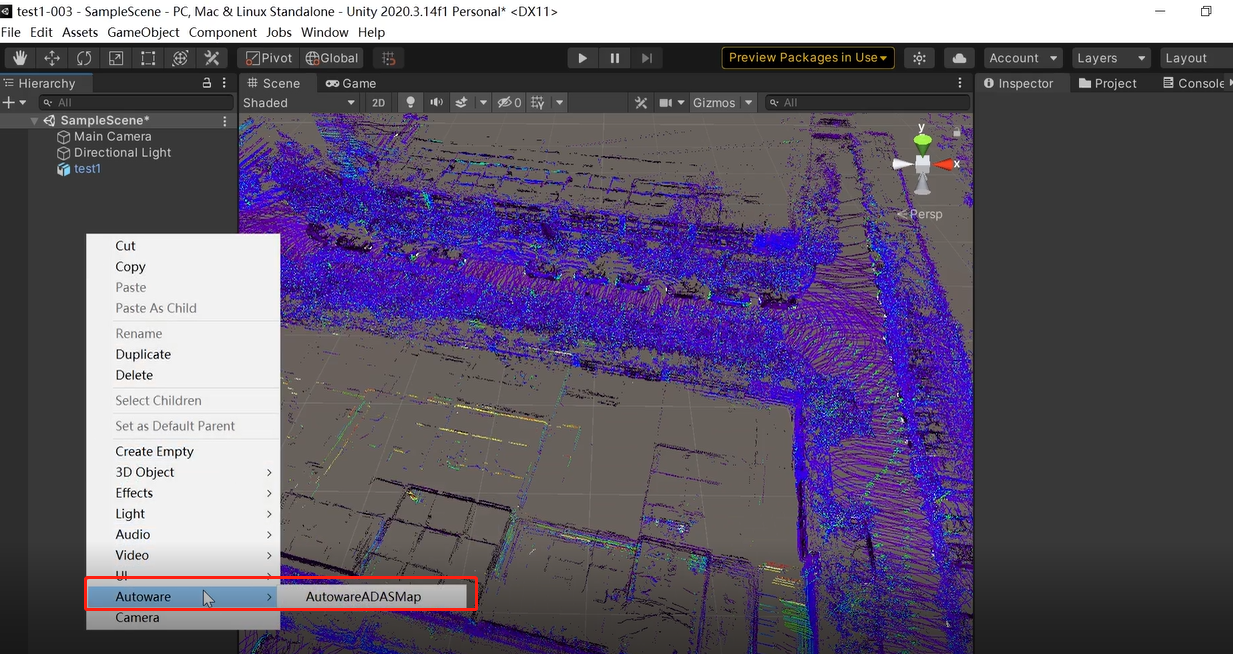Open SampleScene options kebab menu

[x=225, y=121]
